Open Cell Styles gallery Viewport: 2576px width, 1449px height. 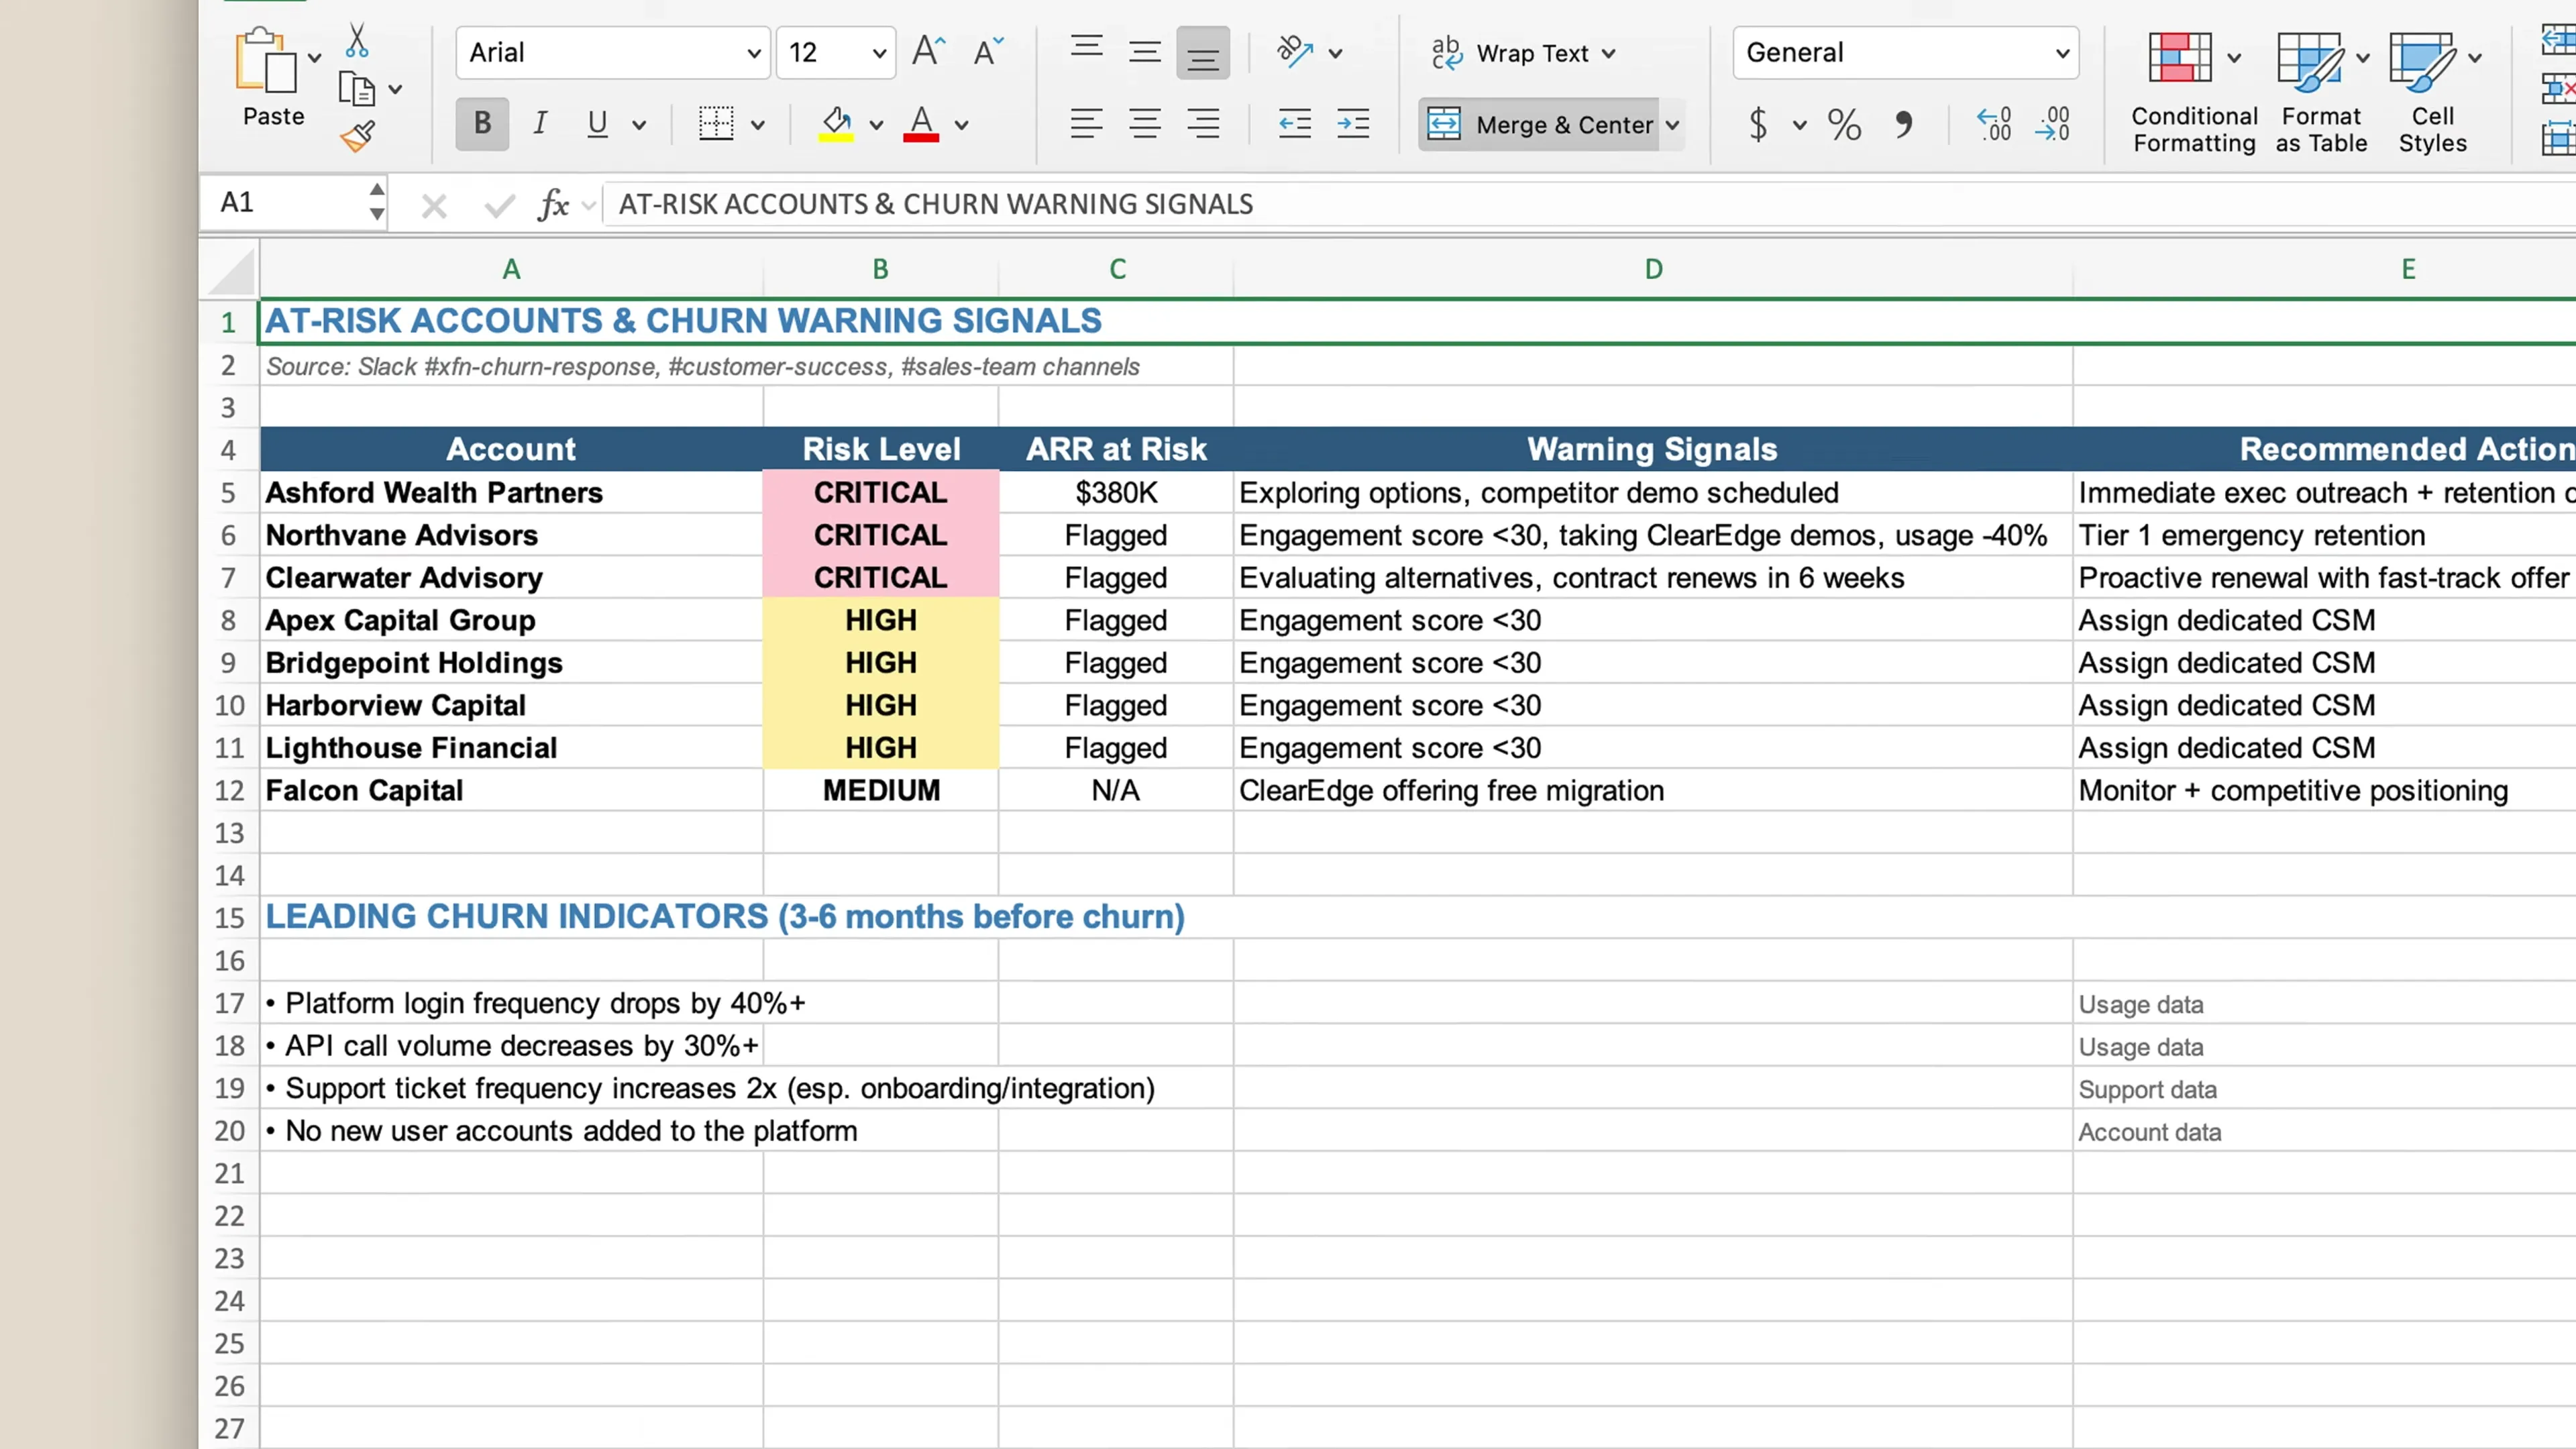click(x=2432, y=92)
